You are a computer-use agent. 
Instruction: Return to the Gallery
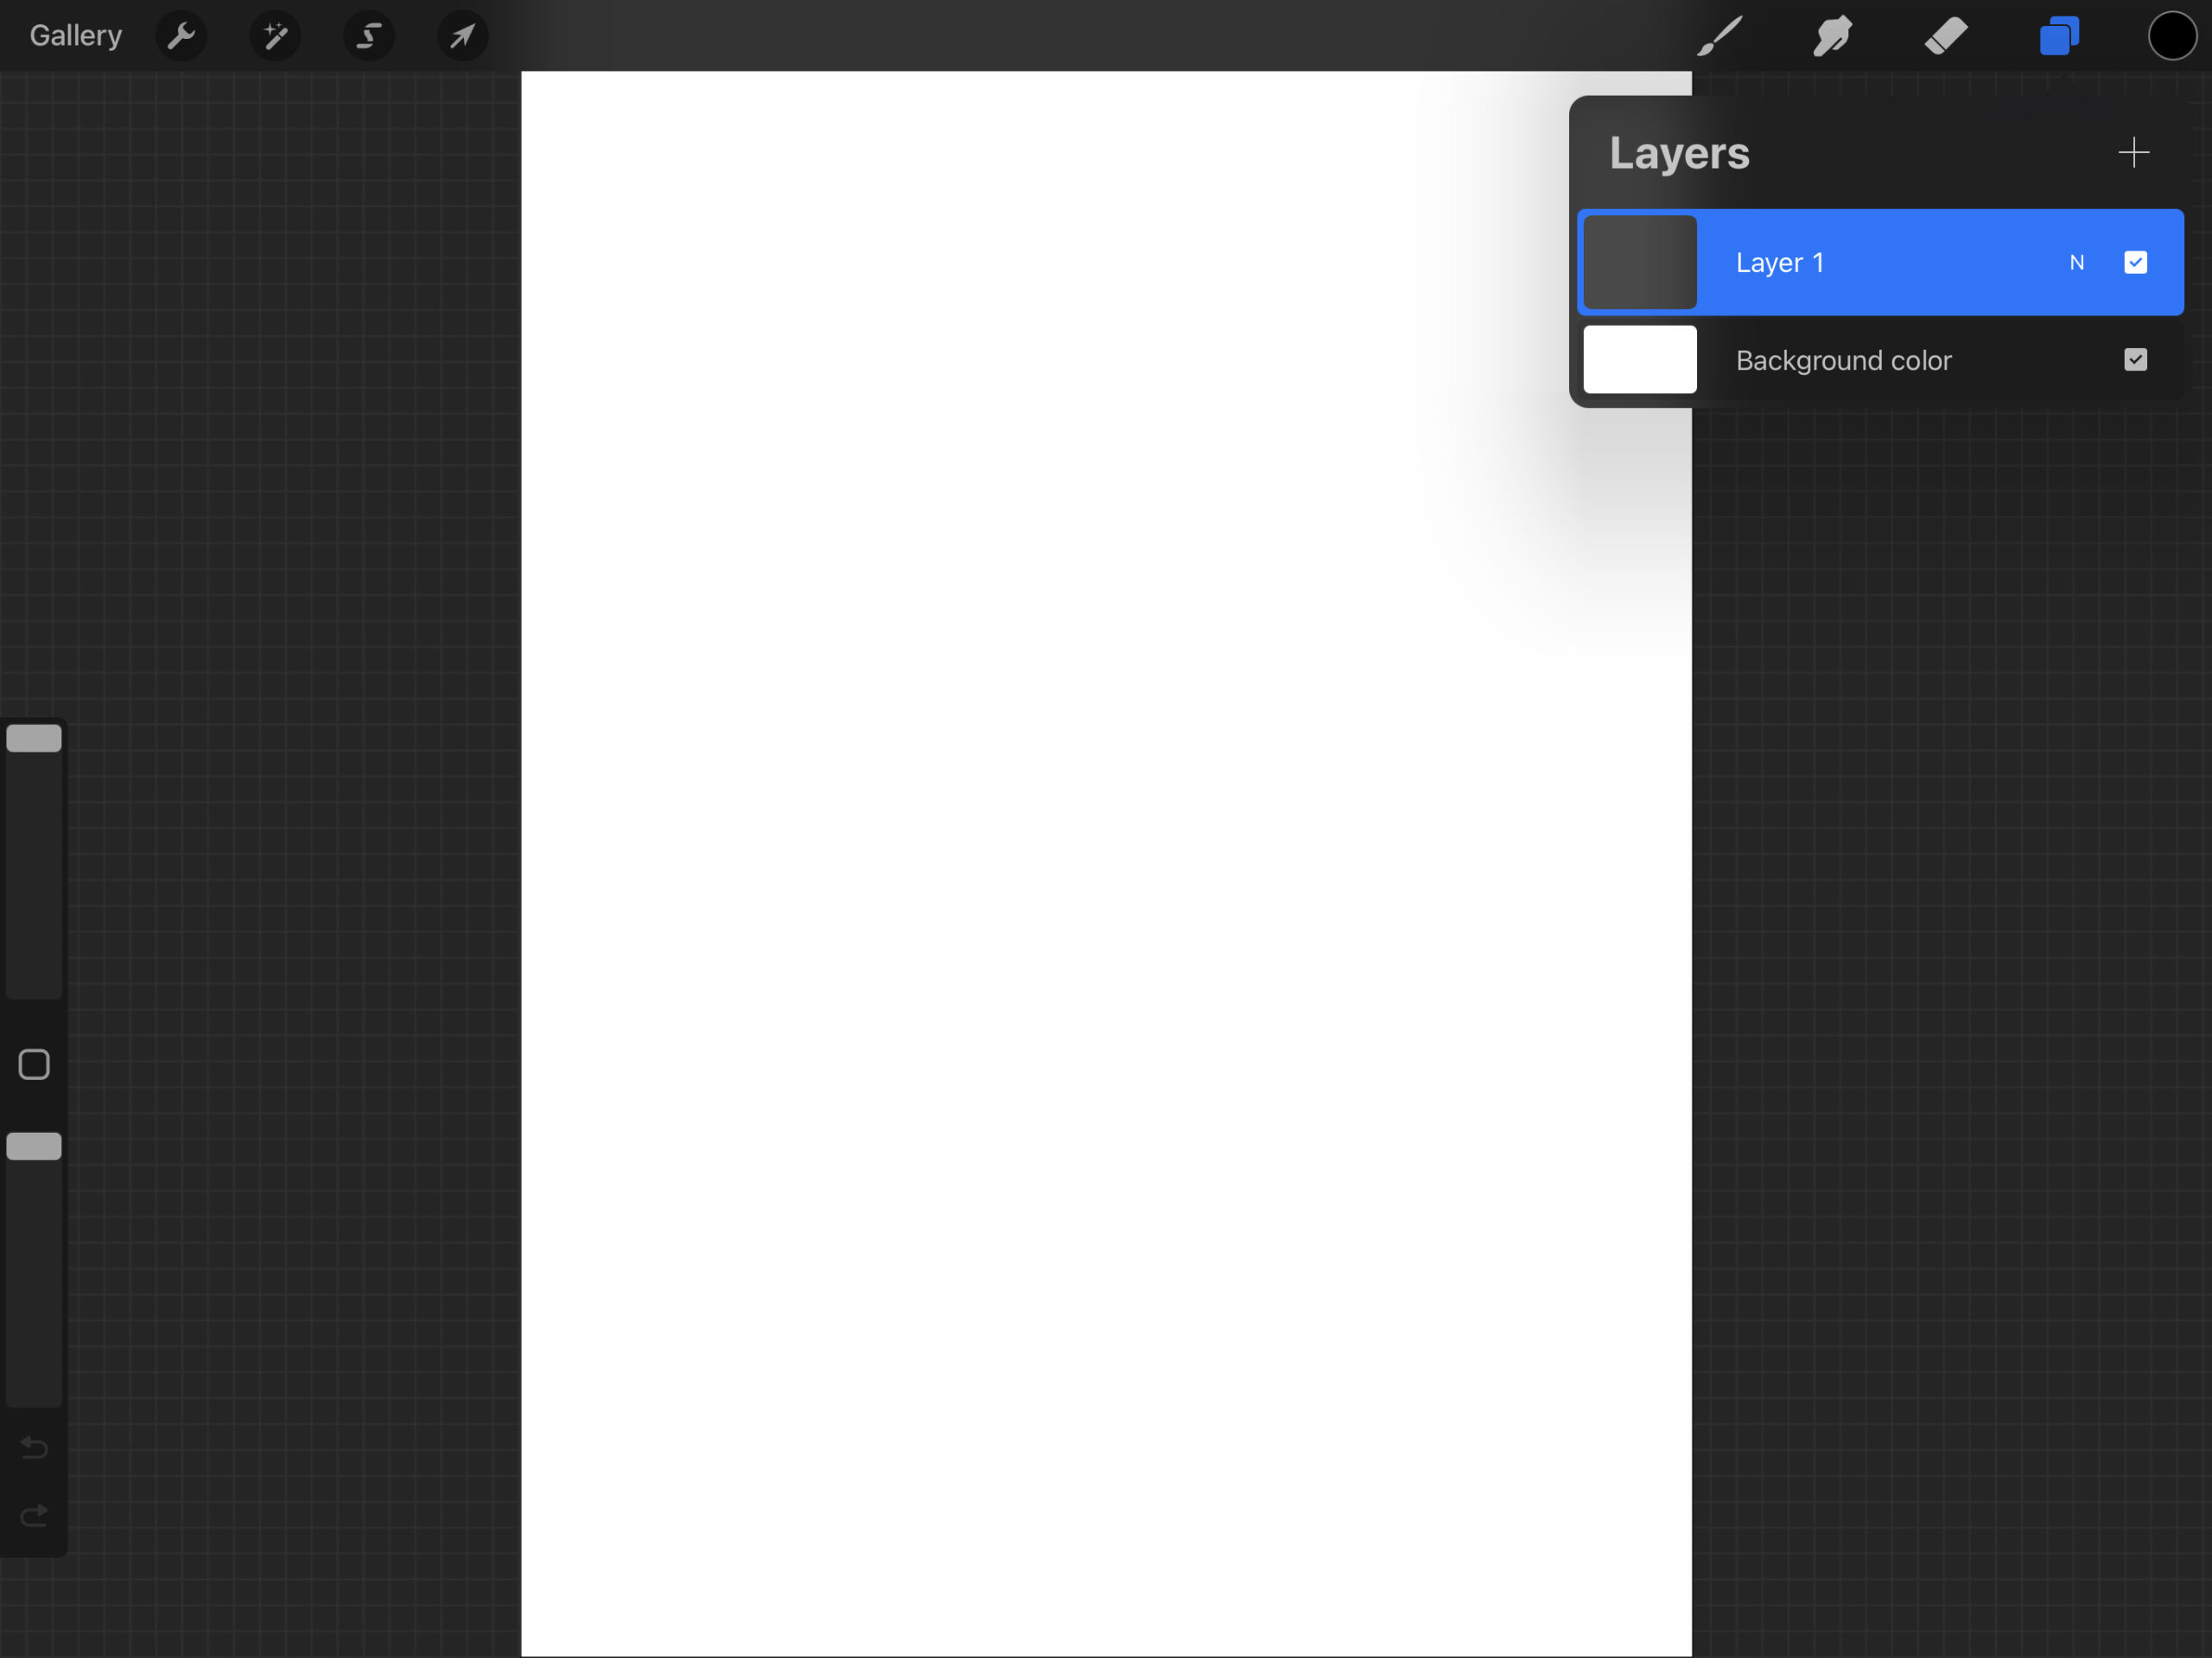[76, 36]
